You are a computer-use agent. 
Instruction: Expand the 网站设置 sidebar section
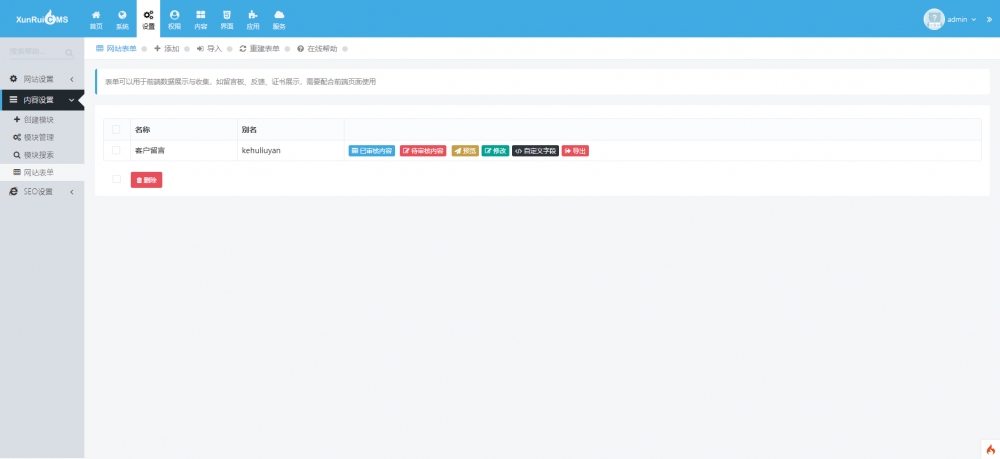point(42,79)
